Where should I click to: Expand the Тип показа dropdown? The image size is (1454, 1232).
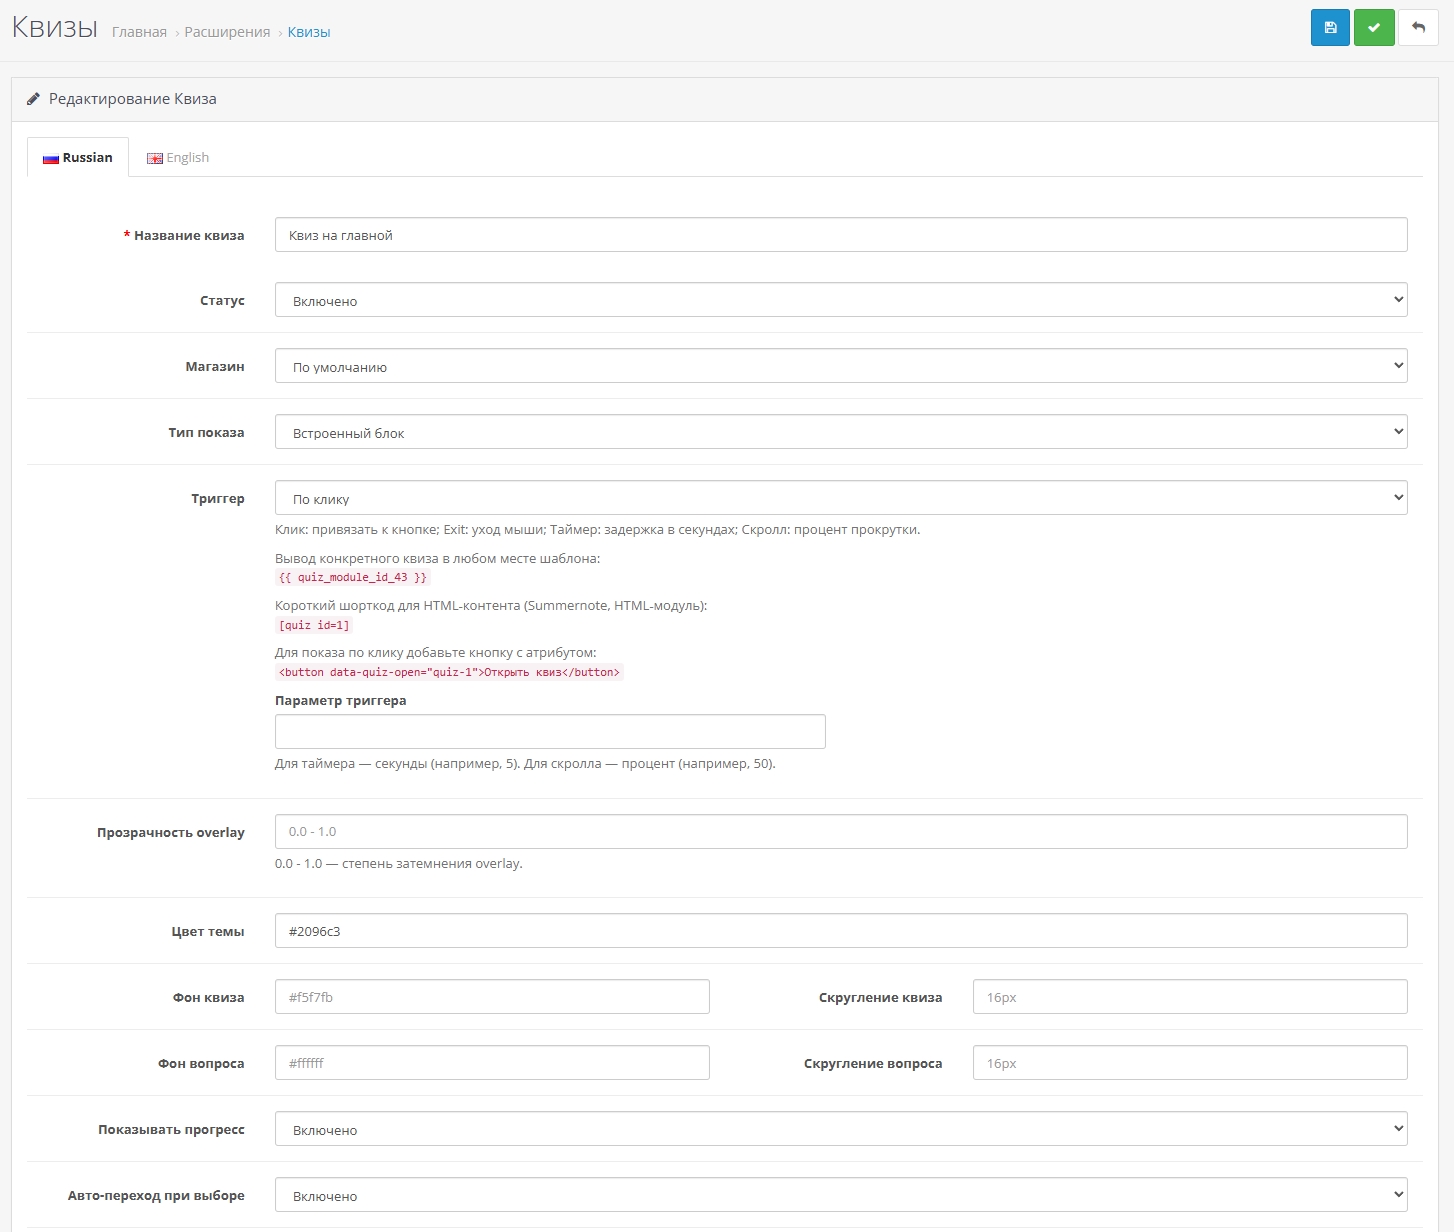click(x=840, y=432)
